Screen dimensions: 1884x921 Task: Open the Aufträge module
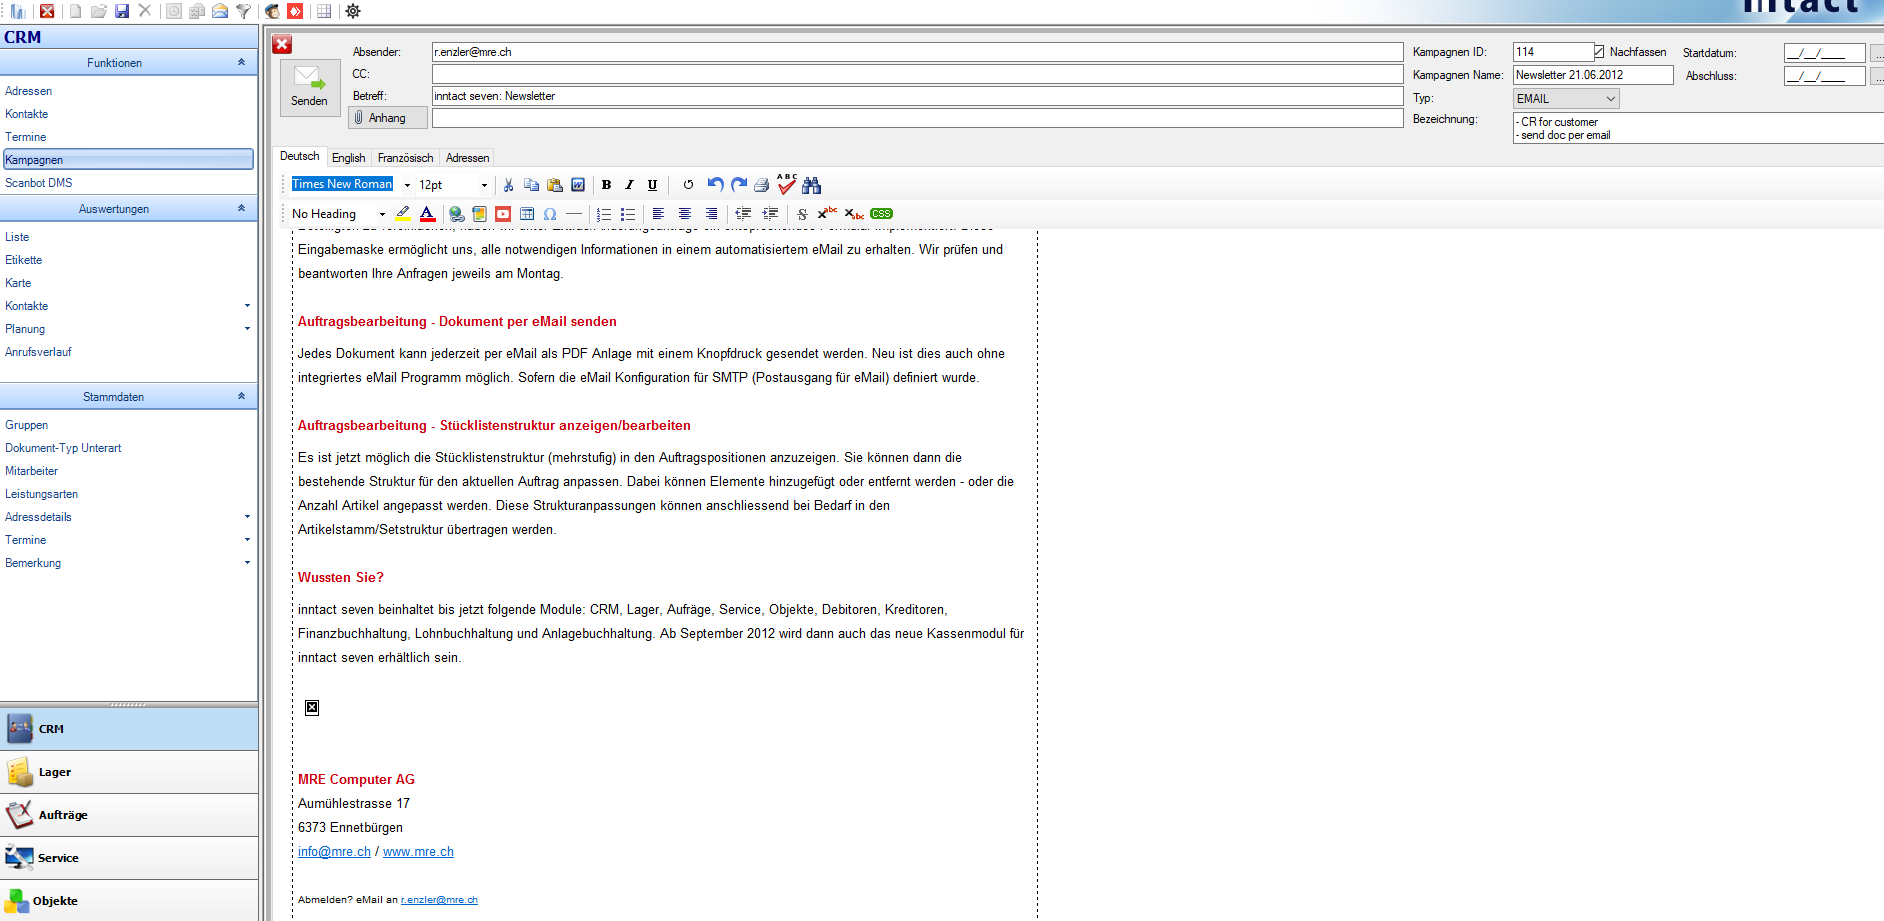tap(129, 815)
